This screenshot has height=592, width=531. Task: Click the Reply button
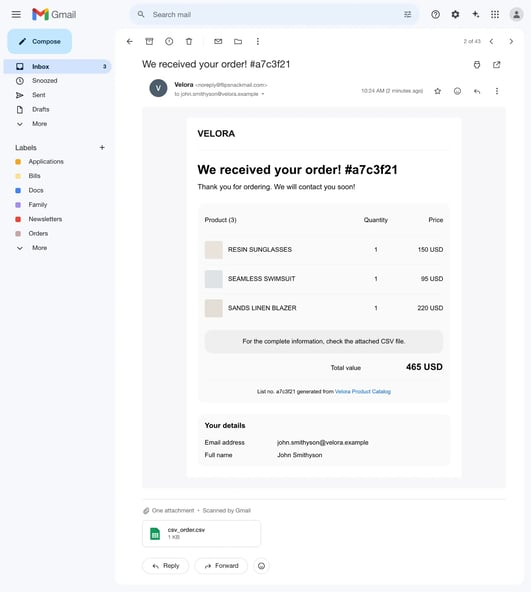[x=165, y=566]
